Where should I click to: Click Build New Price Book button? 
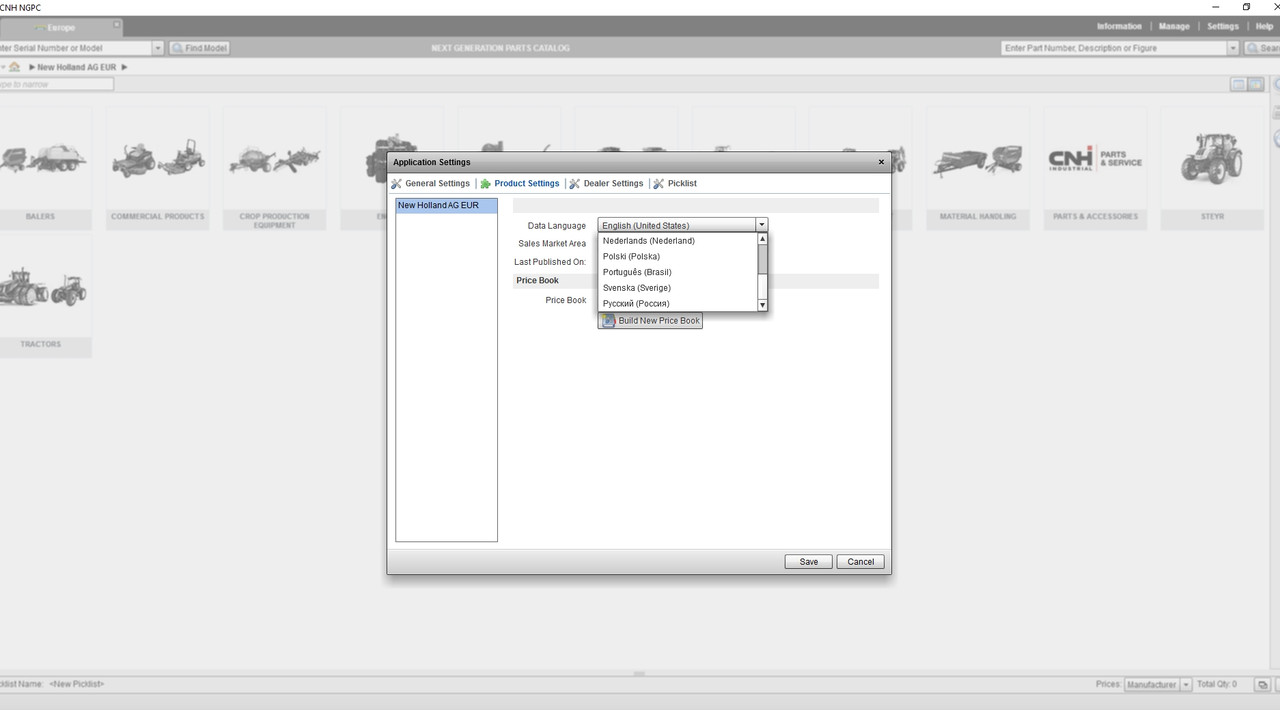[x=651, y=321]
